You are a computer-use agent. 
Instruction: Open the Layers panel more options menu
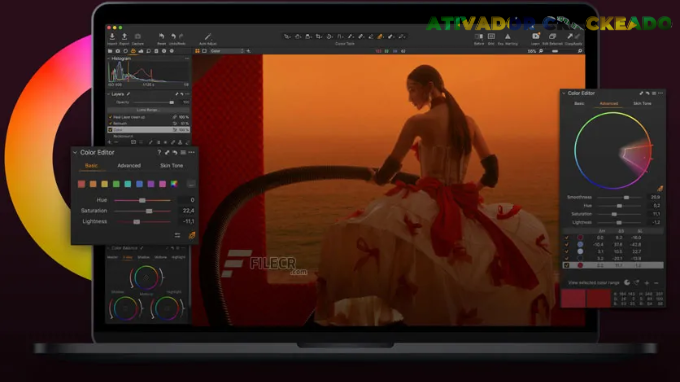[187, 94]
